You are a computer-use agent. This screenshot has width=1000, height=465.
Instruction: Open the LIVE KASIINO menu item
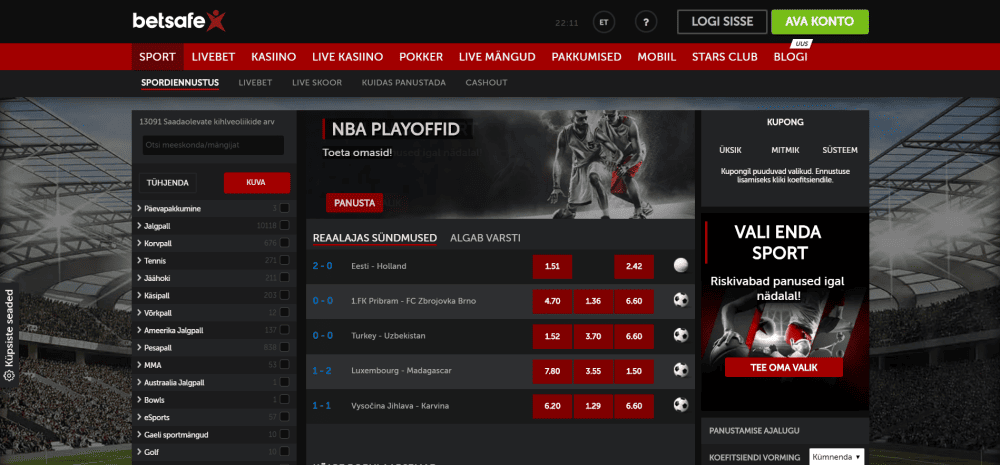pos(348,57)
